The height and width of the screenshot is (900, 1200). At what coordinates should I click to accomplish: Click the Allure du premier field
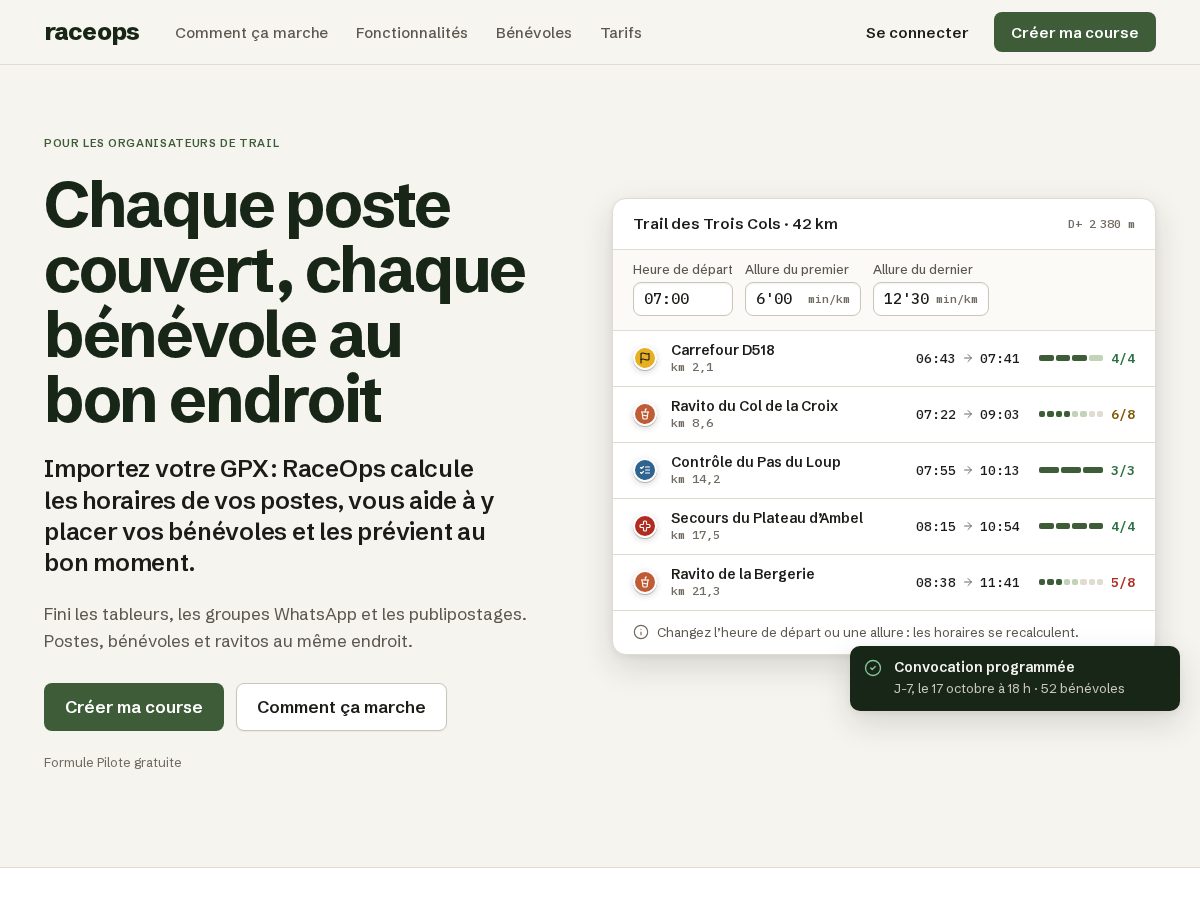[803, 299]
